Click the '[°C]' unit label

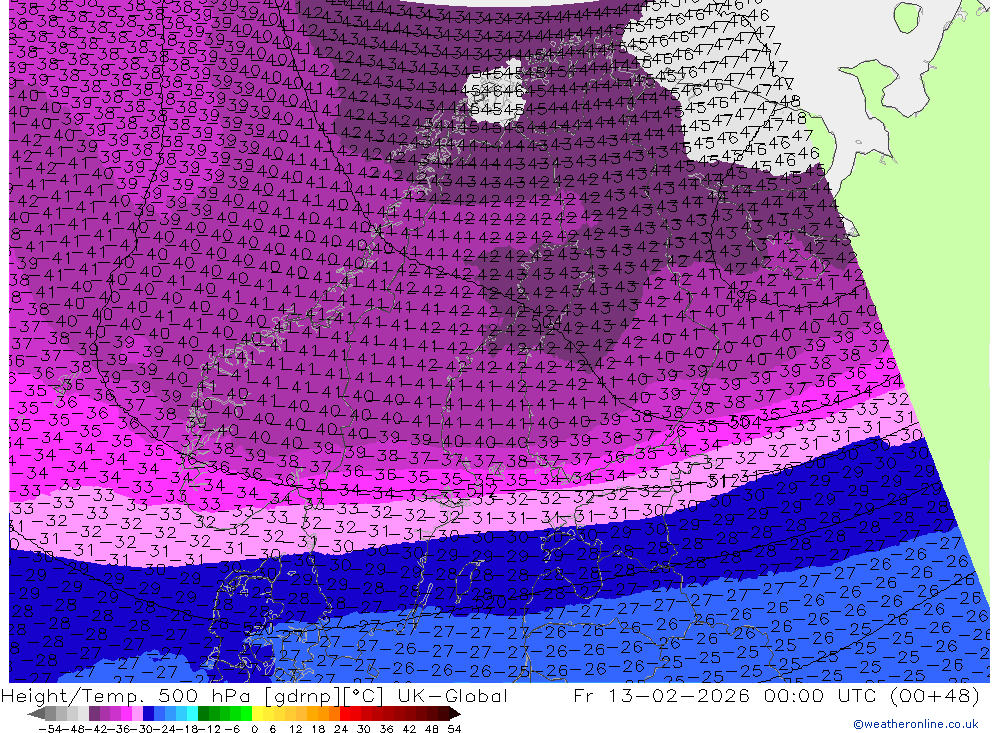365,696
